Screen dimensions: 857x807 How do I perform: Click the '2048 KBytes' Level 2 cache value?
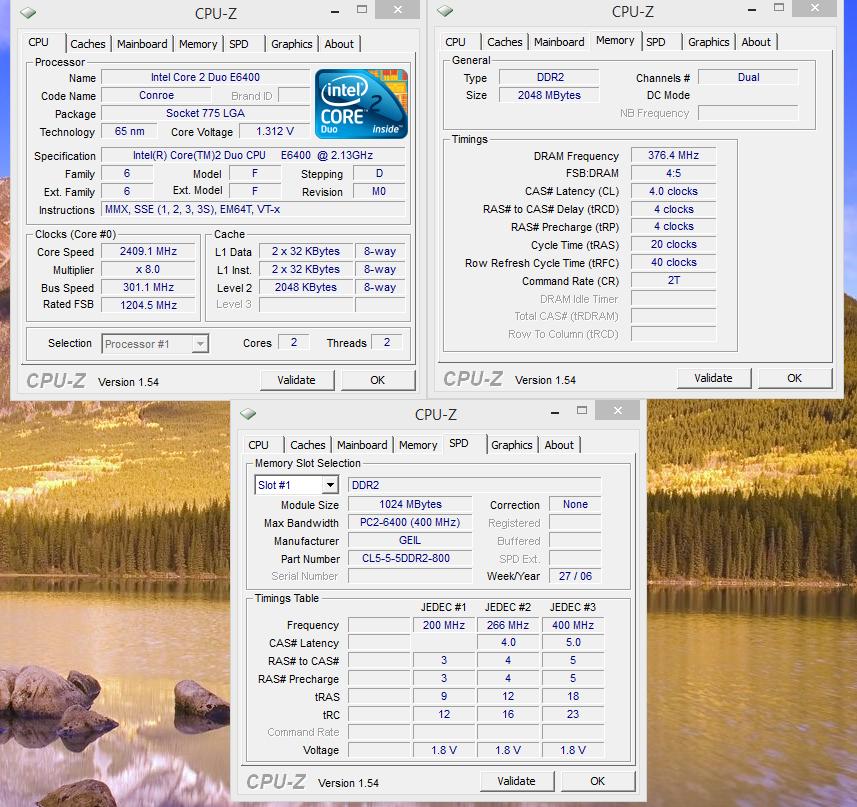tap(306, 287)
